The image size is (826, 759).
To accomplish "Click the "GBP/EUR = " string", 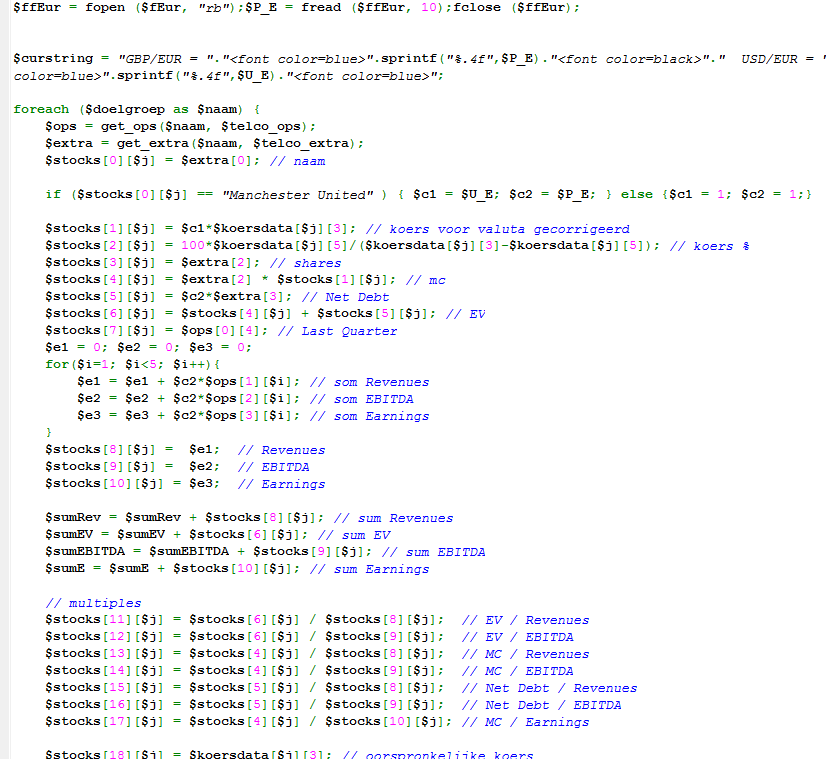I will (165, 58).
